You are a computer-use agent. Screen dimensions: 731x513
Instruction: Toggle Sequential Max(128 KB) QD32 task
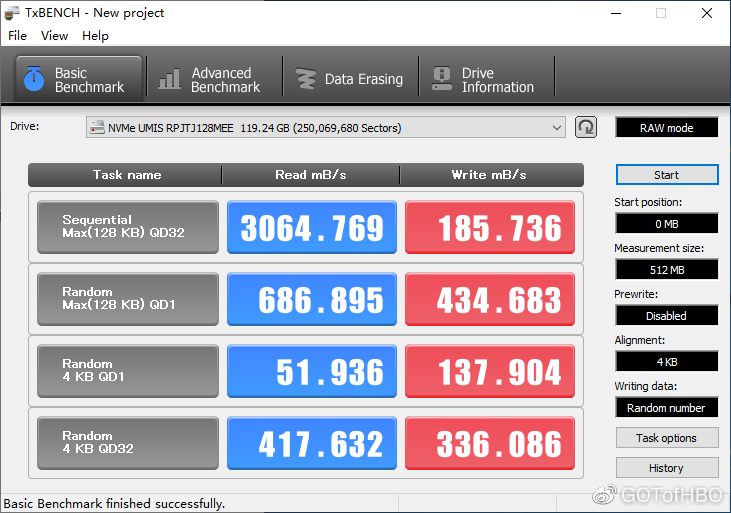coord(127,227)
